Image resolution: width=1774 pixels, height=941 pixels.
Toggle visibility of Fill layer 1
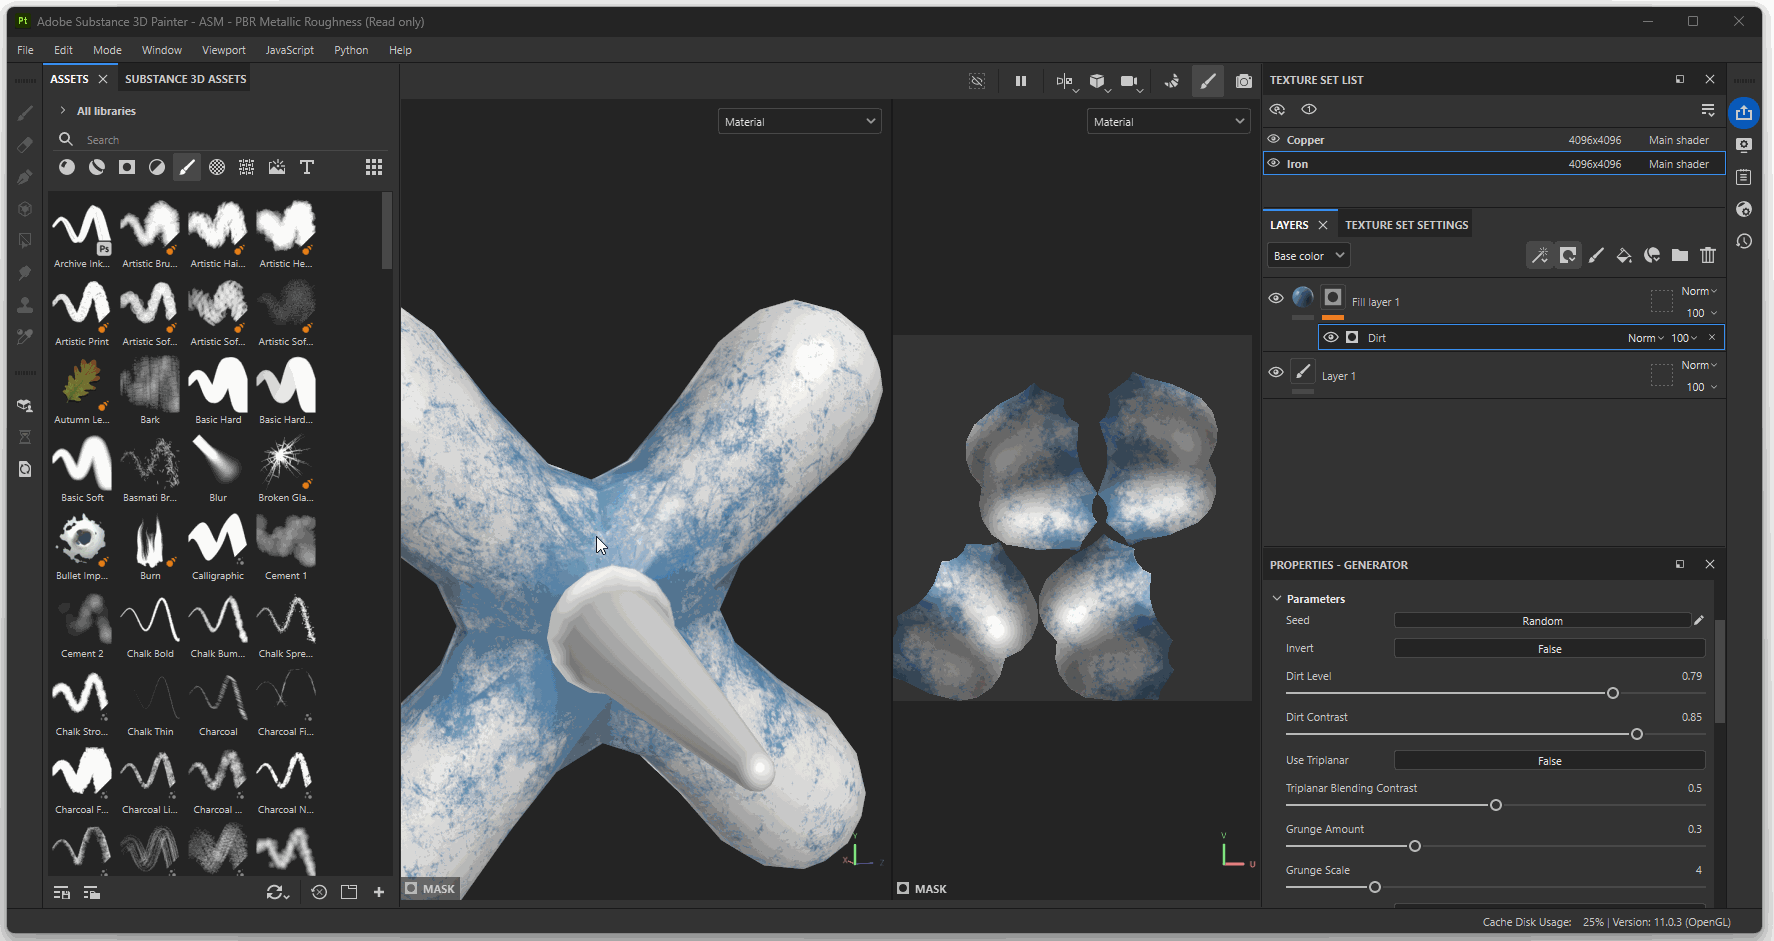pos(1276,298)
